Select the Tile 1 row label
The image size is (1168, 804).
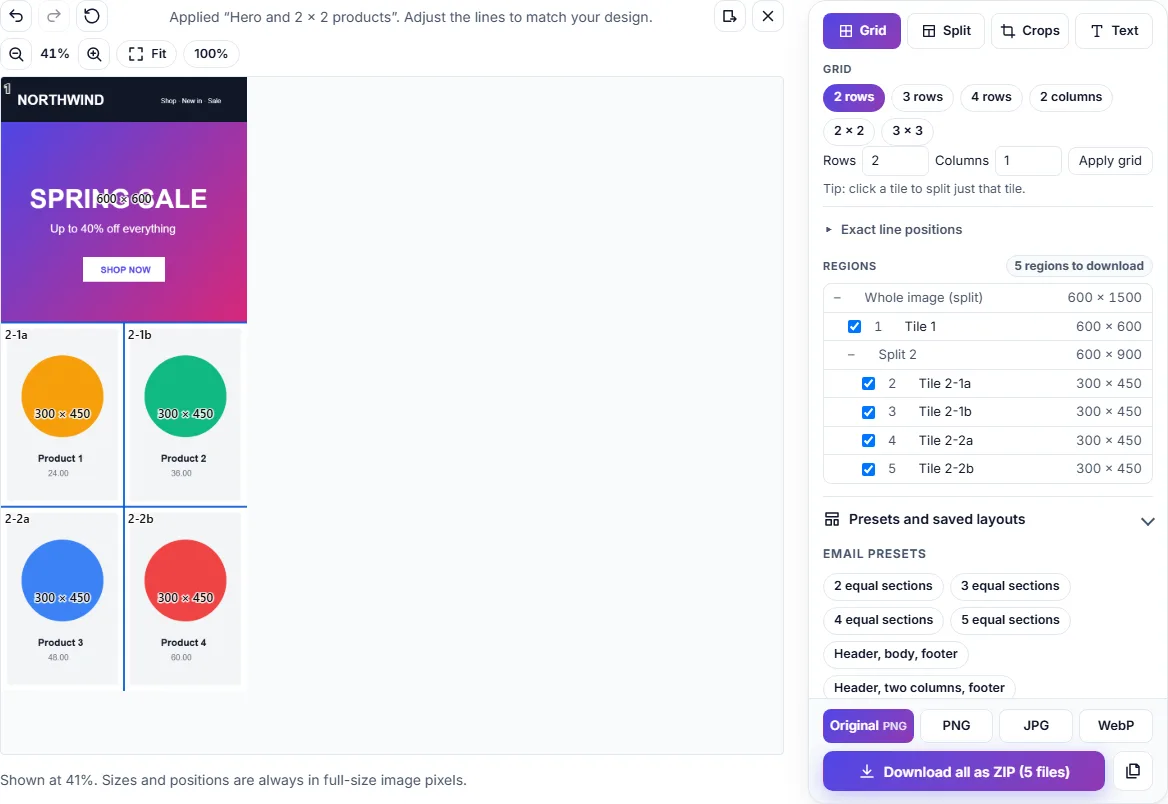921,326
